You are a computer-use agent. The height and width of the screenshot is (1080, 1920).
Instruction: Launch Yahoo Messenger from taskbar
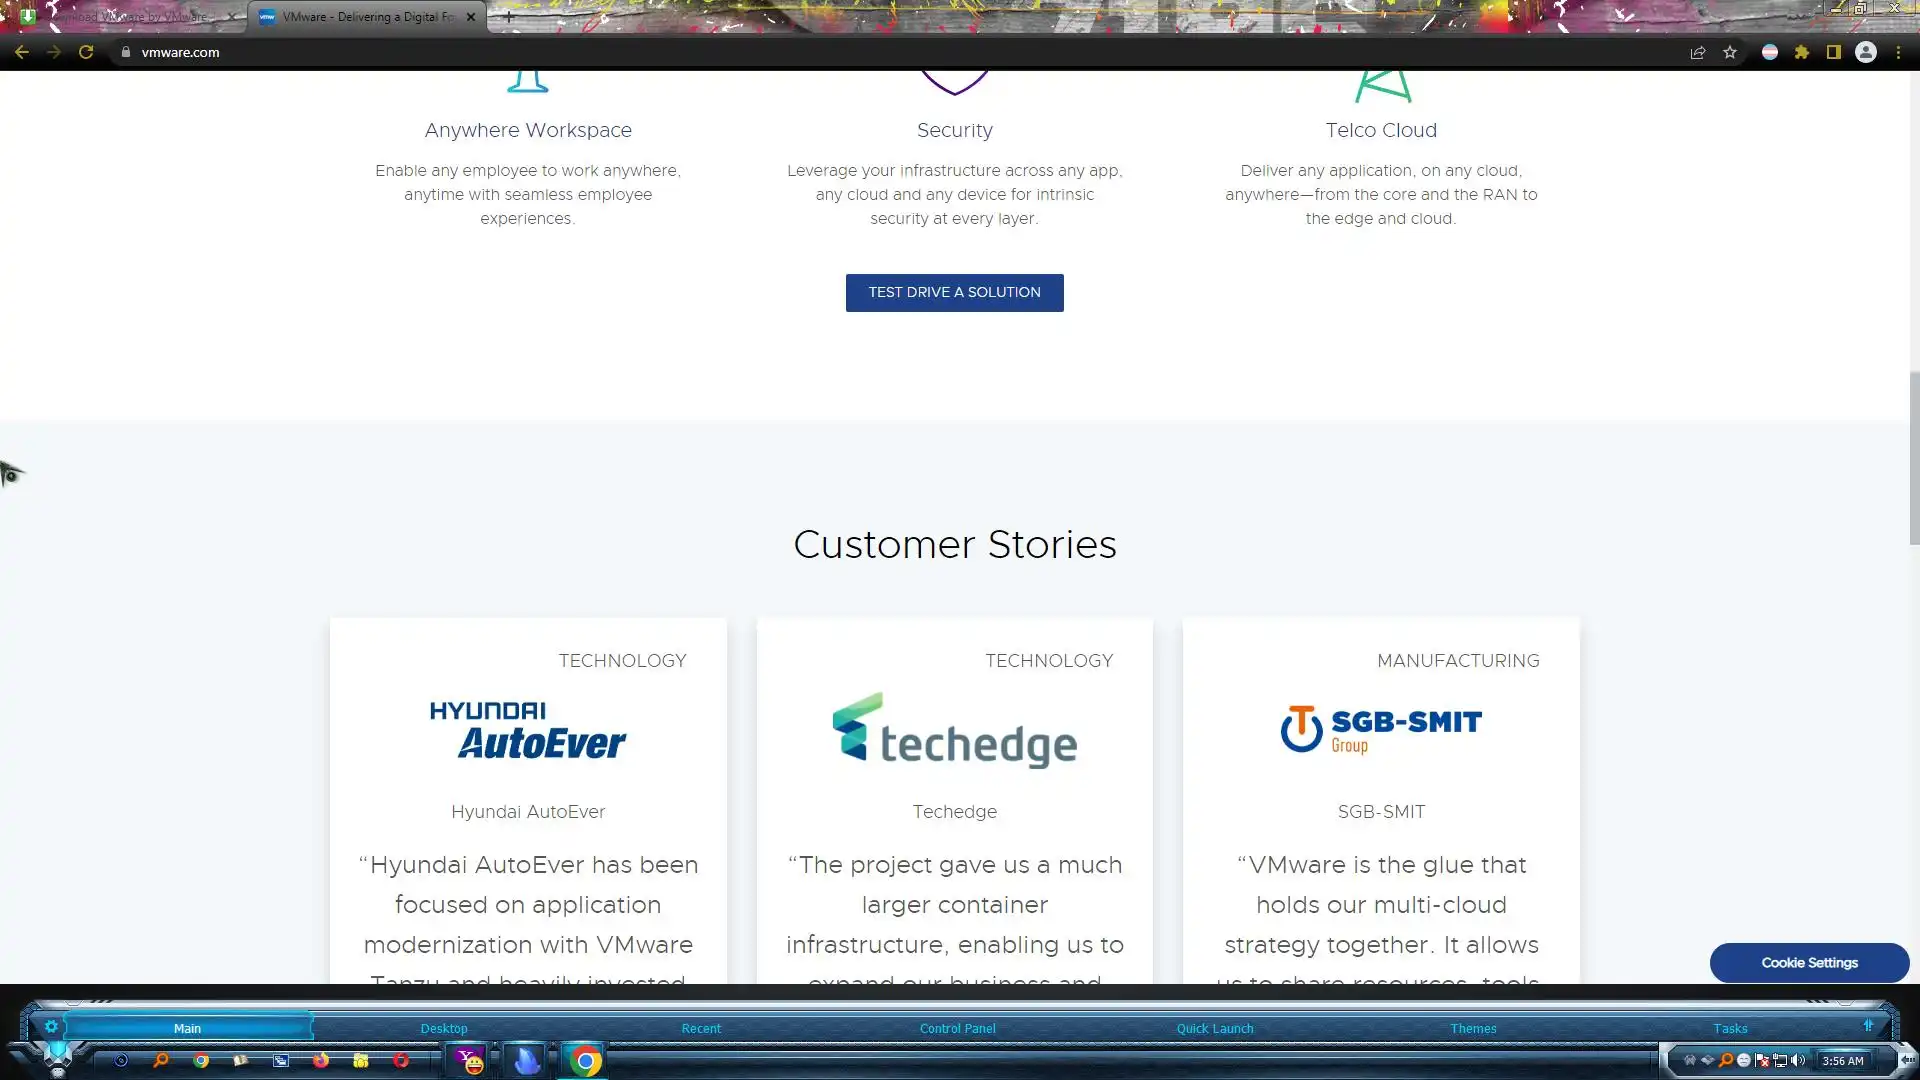pos(469,1061)
